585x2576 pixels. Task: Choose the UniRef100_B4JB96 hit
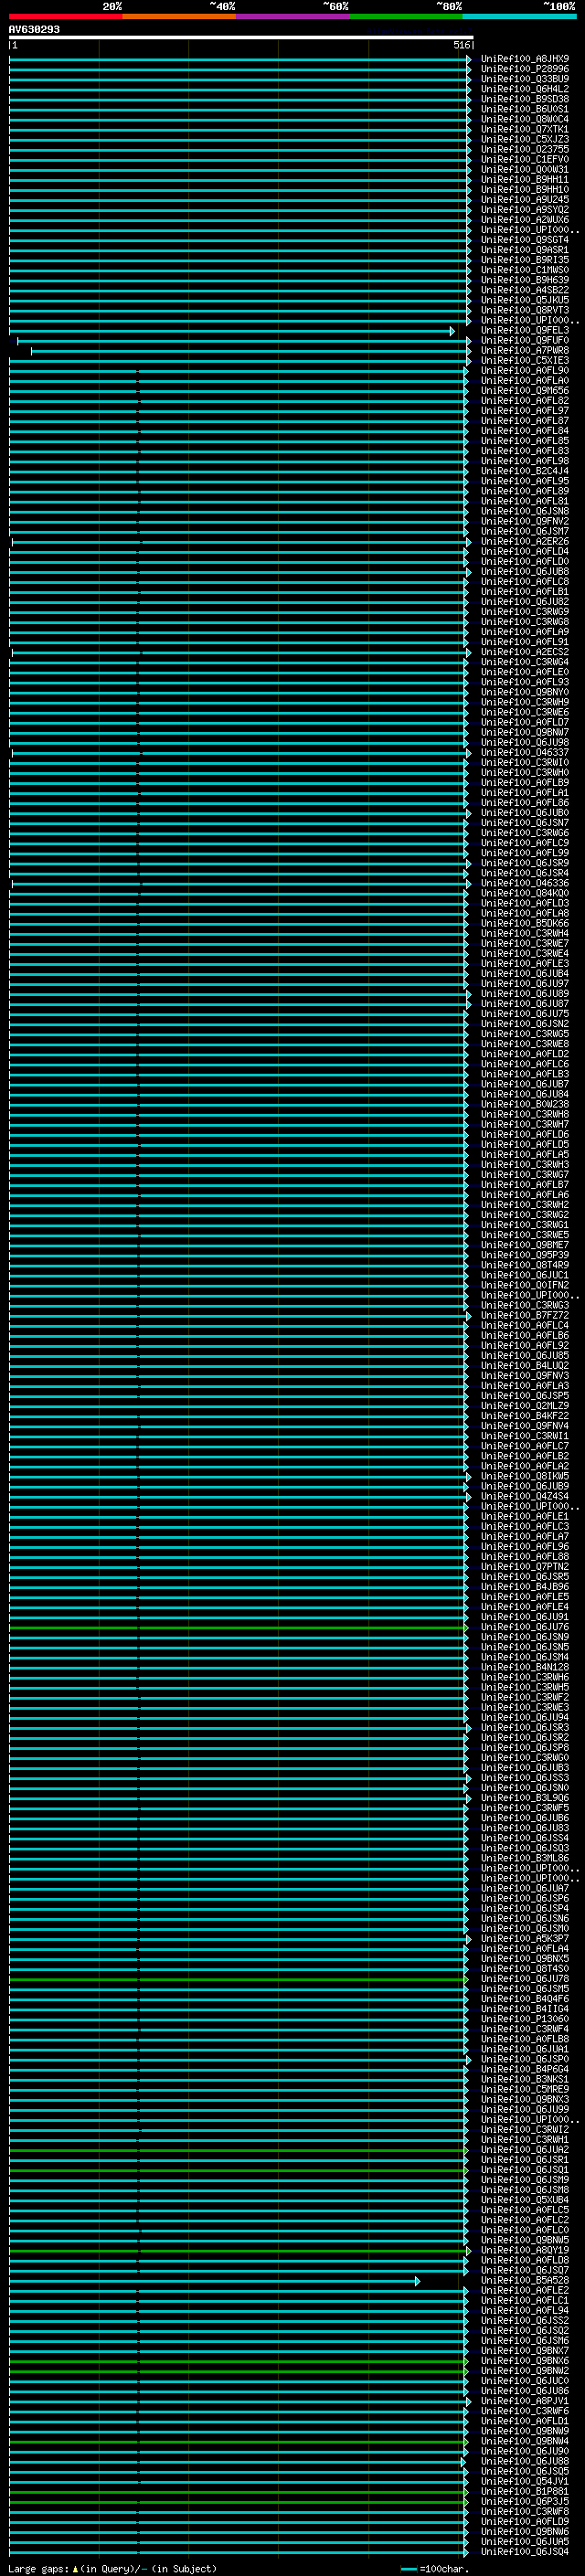[x=525, y=1587]
